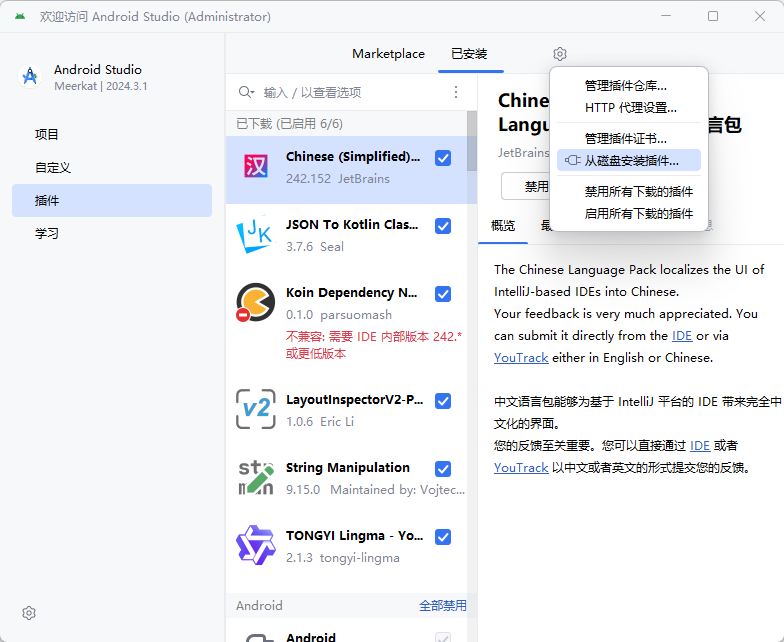The height and width of the screenshot is (642, 784).
Task: Click the String Manipulation plugin icon
Action: [256, 478]
